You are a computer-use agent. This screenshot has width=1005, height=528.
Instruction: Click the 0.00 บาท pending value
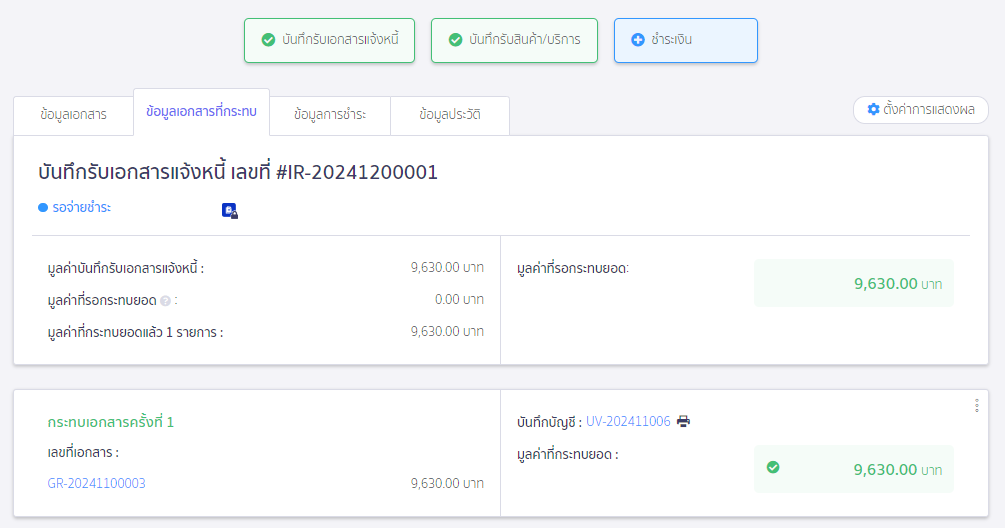459,299
